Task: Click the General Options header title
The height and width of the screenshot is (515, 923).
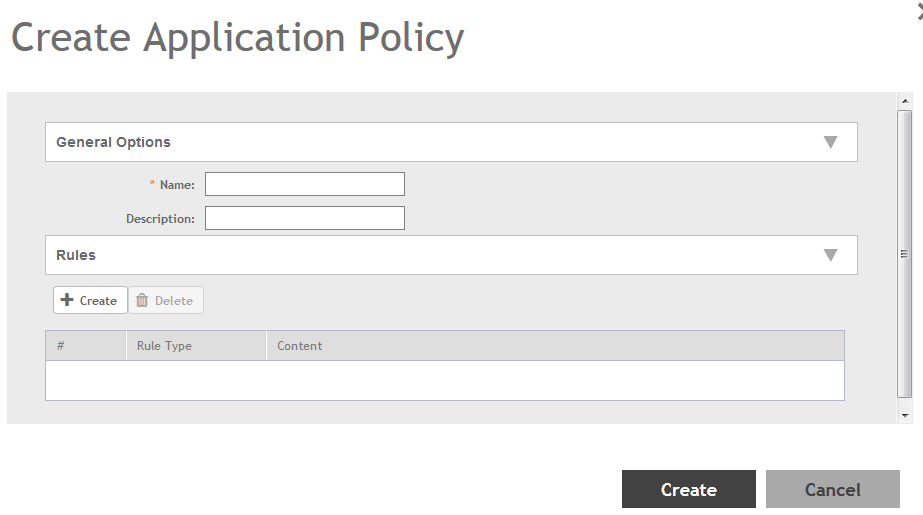Action: pyautogui.click(x=113, y=142)
